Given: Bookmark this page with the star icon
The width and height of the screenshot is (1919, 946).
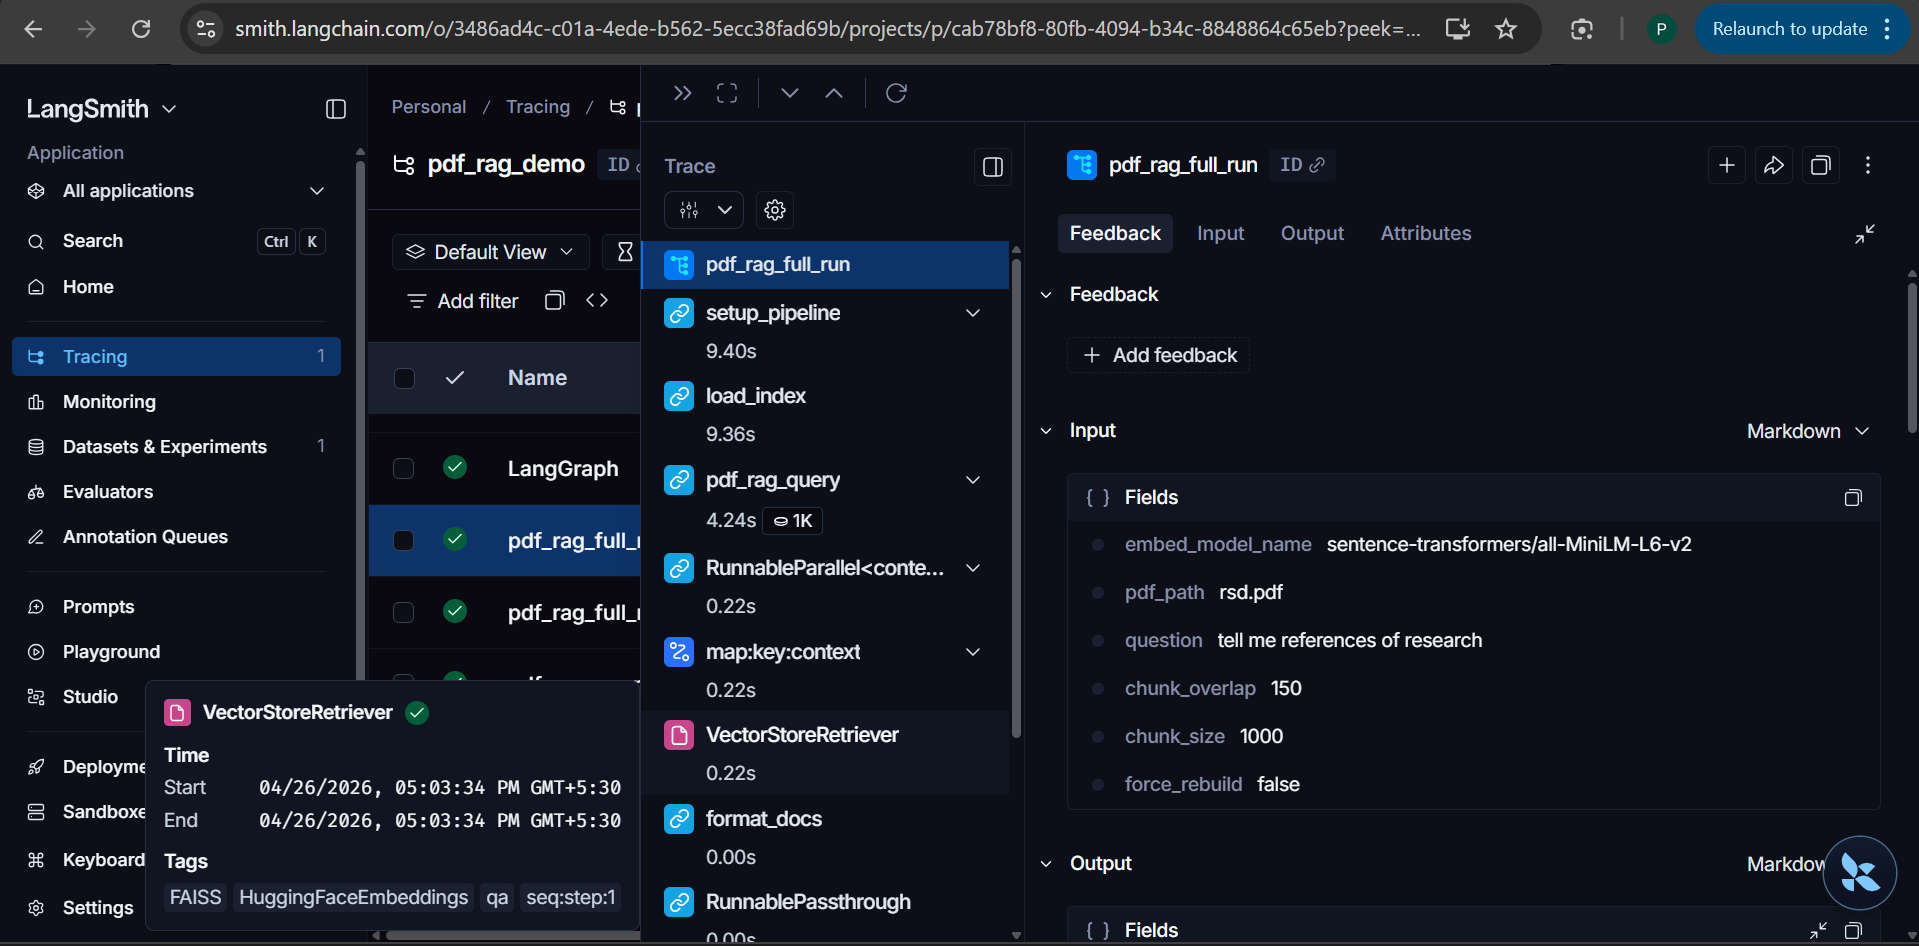Looking at the screenshot, I should pos(1506,29).
